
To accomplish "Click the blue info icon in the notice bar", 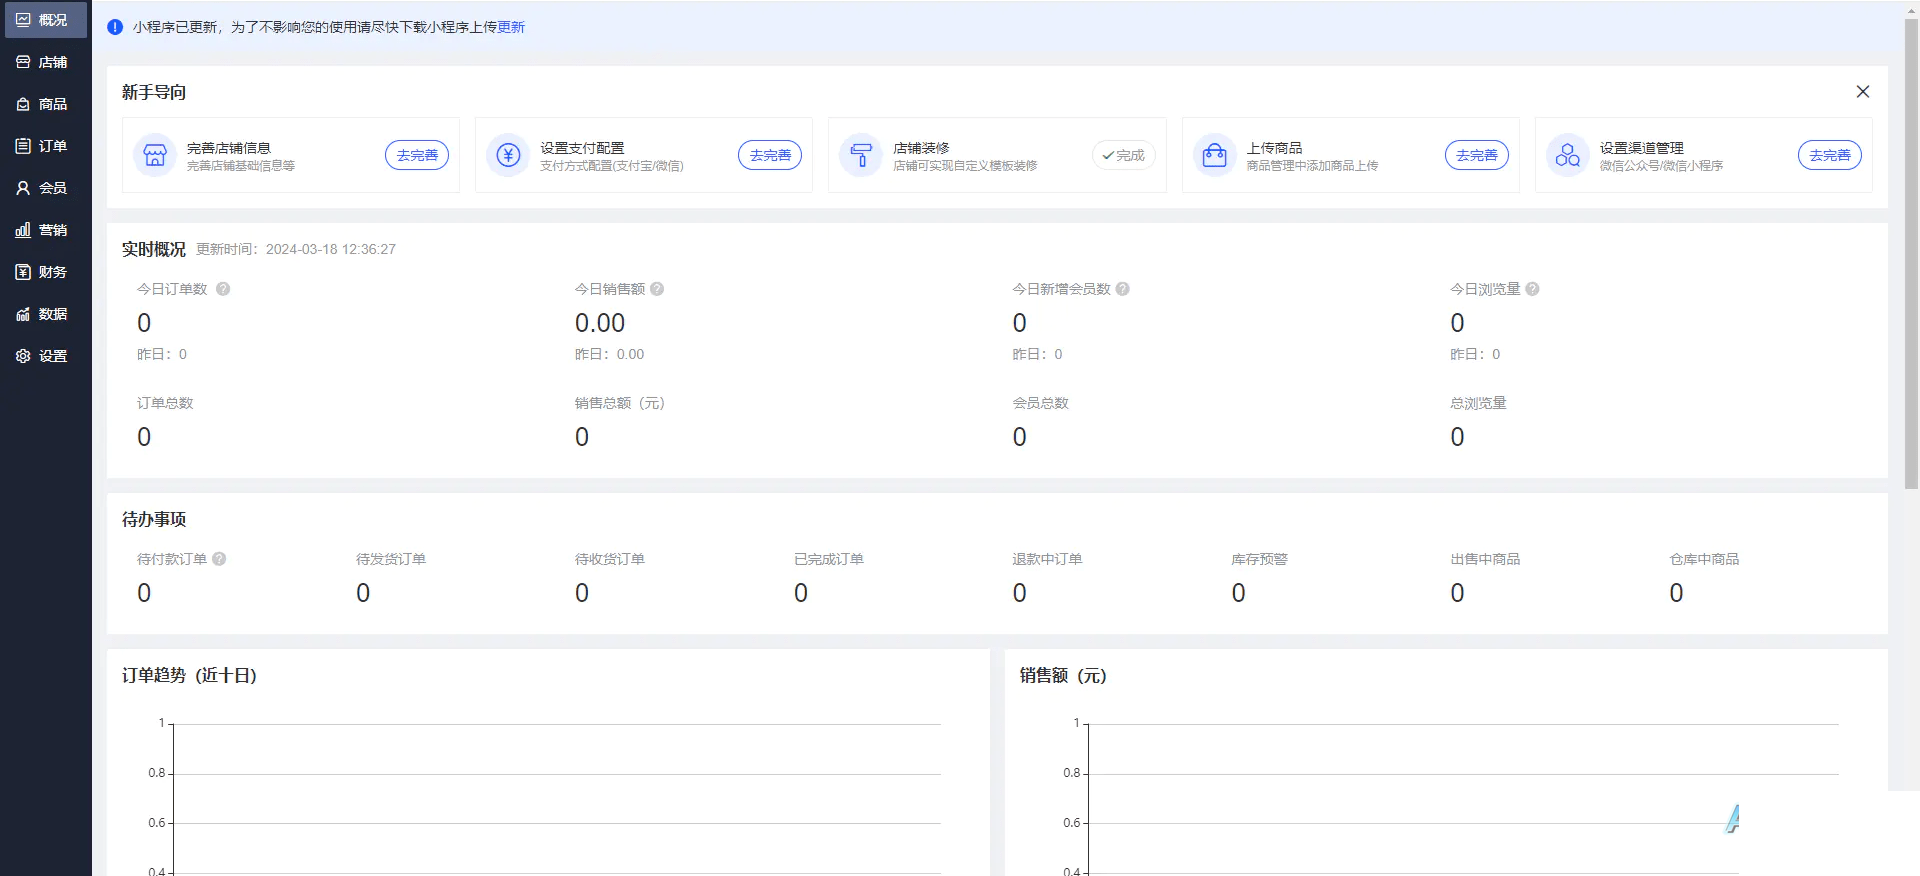I will point(115,27).
